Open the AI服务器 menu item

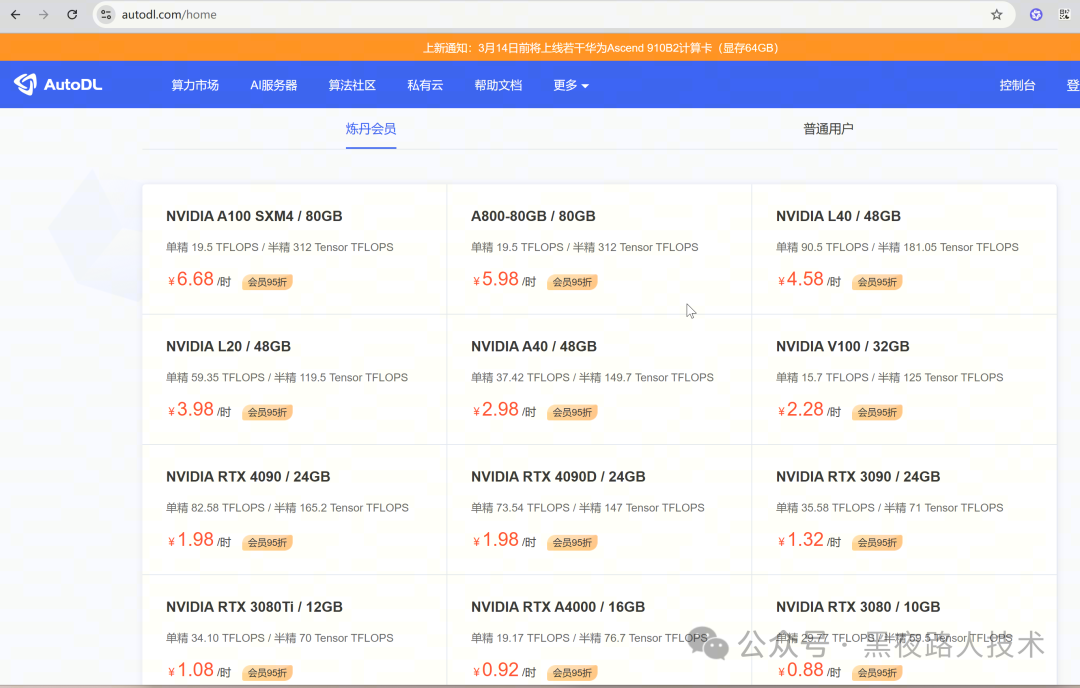tap(273, 85)
